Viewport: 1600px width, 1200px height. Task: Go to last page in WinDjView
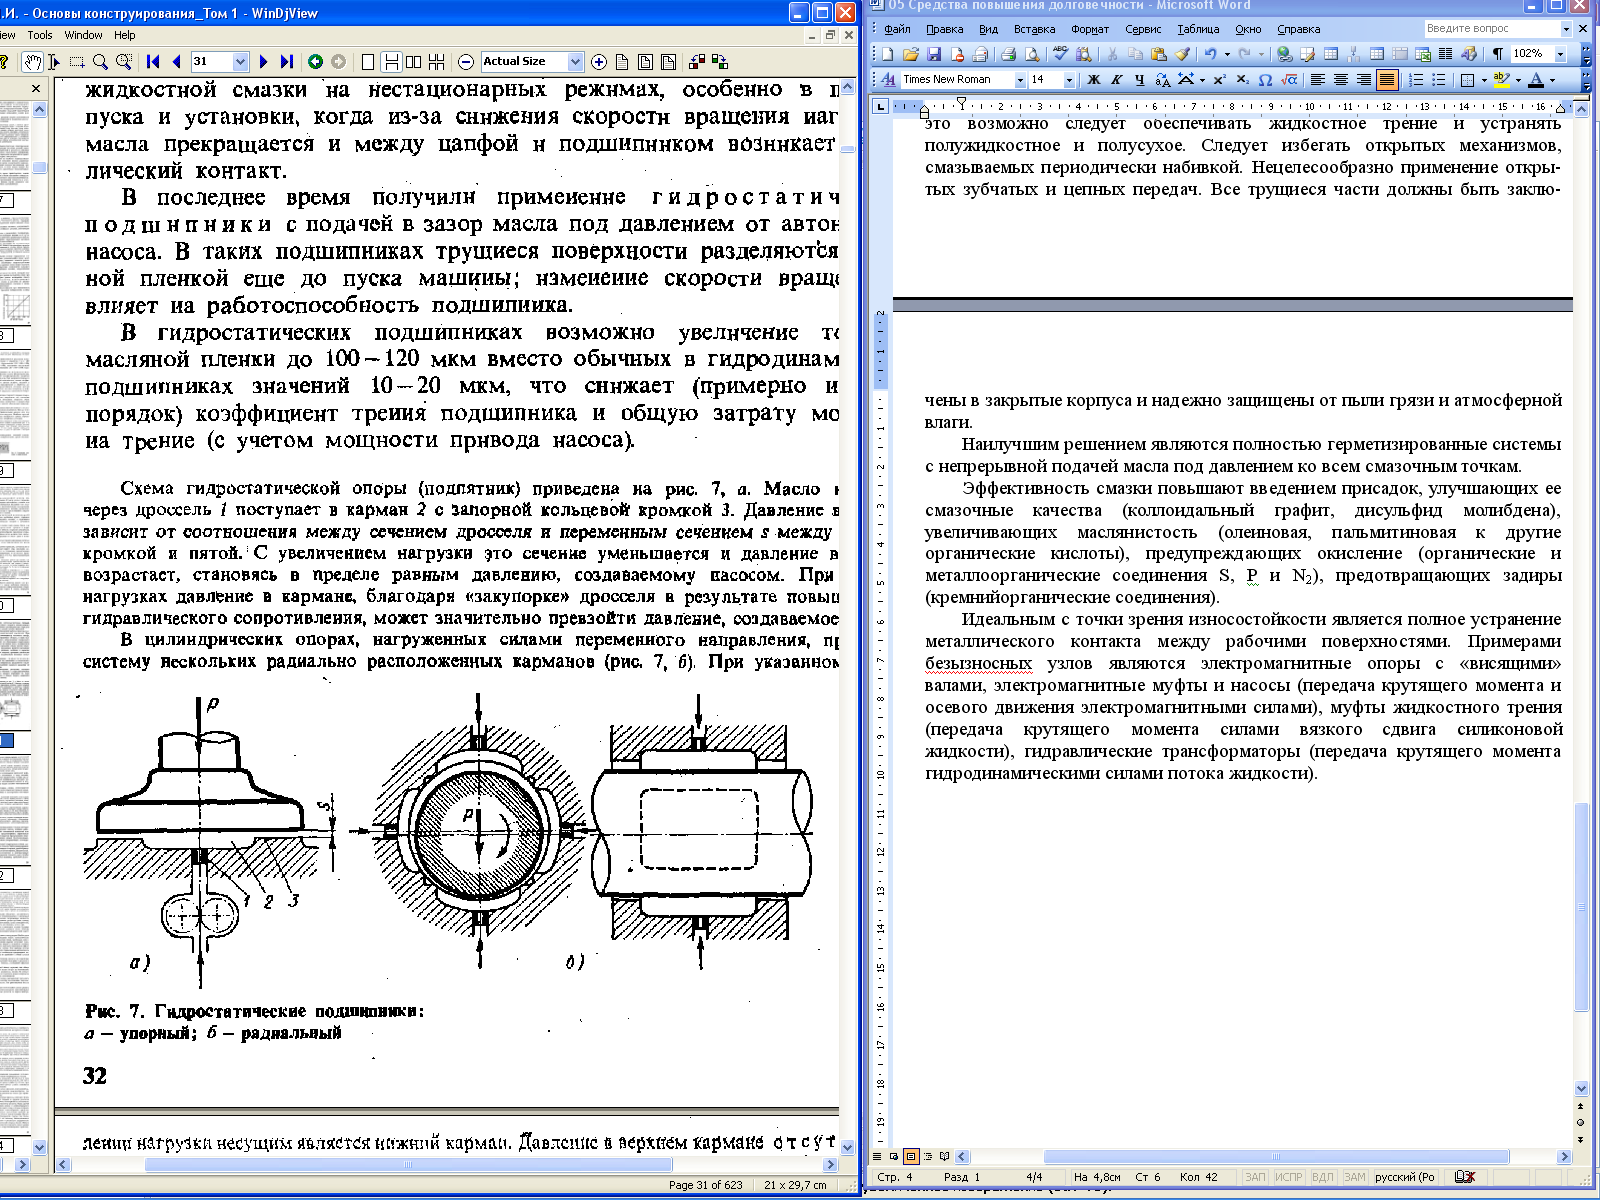tap(286, 62)
